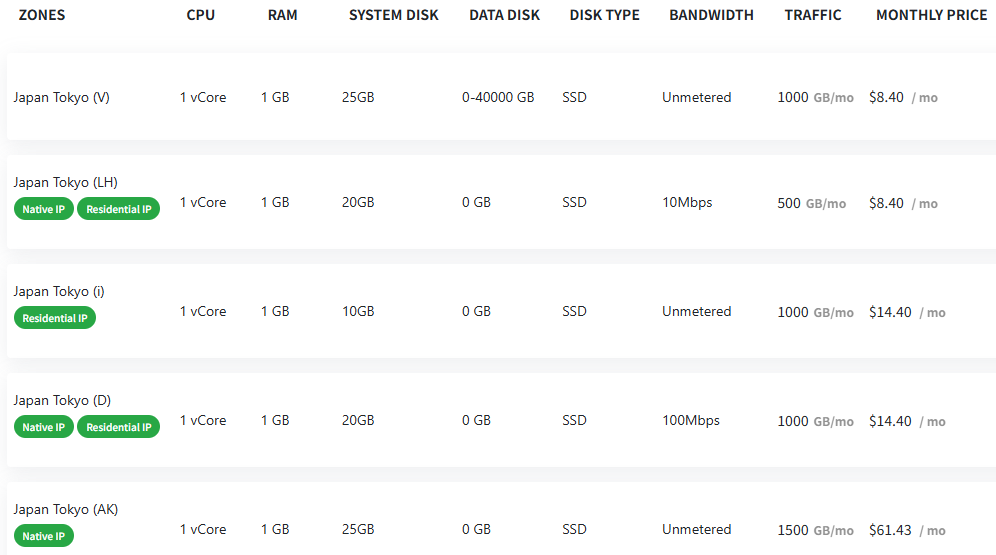Click the 0-40000 GB data disk value

(498, 97)
